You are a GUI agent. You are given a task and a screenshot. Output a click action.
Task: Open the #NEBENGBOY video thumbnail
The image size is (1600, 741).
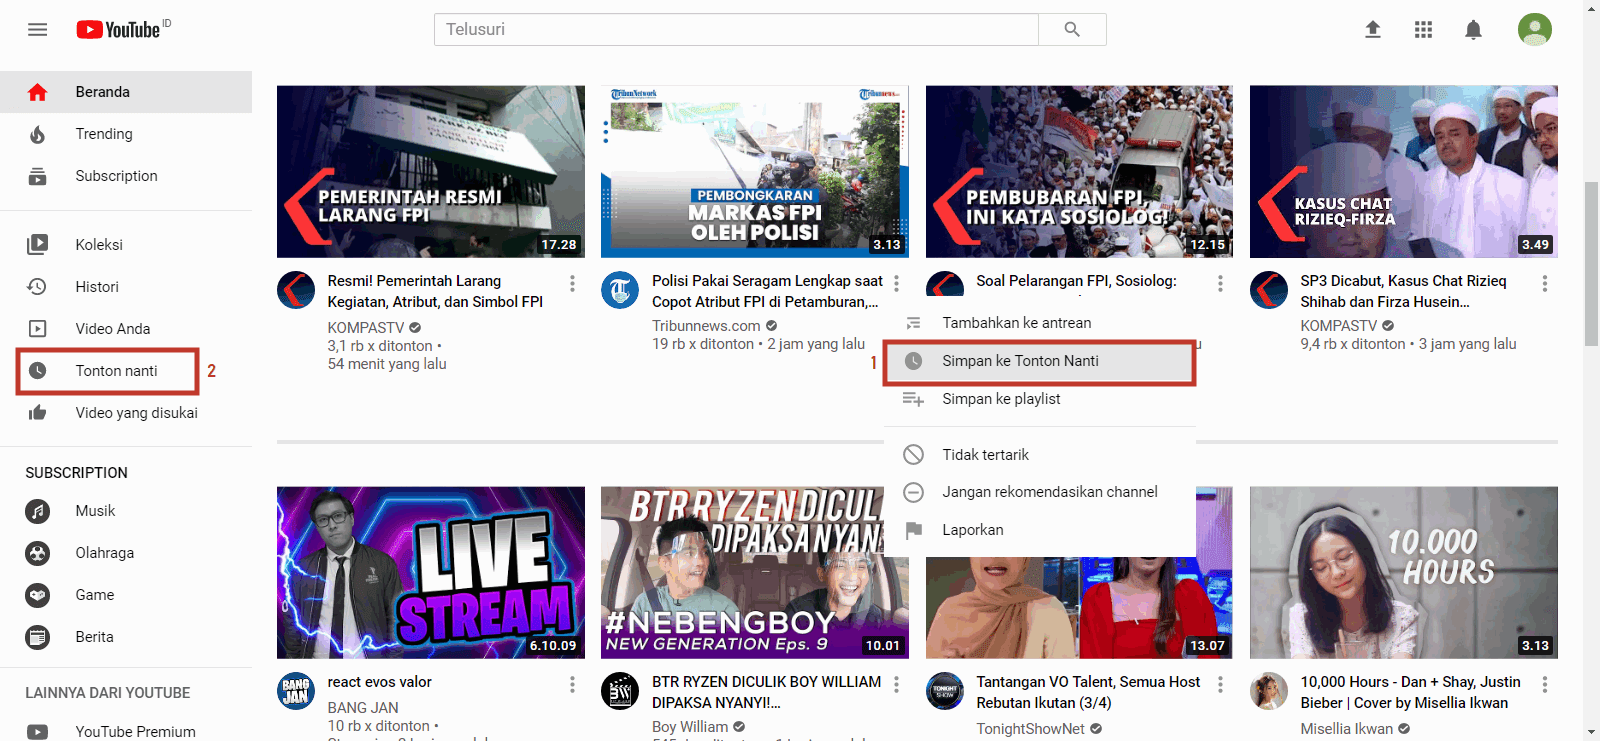tap(755, 573)
